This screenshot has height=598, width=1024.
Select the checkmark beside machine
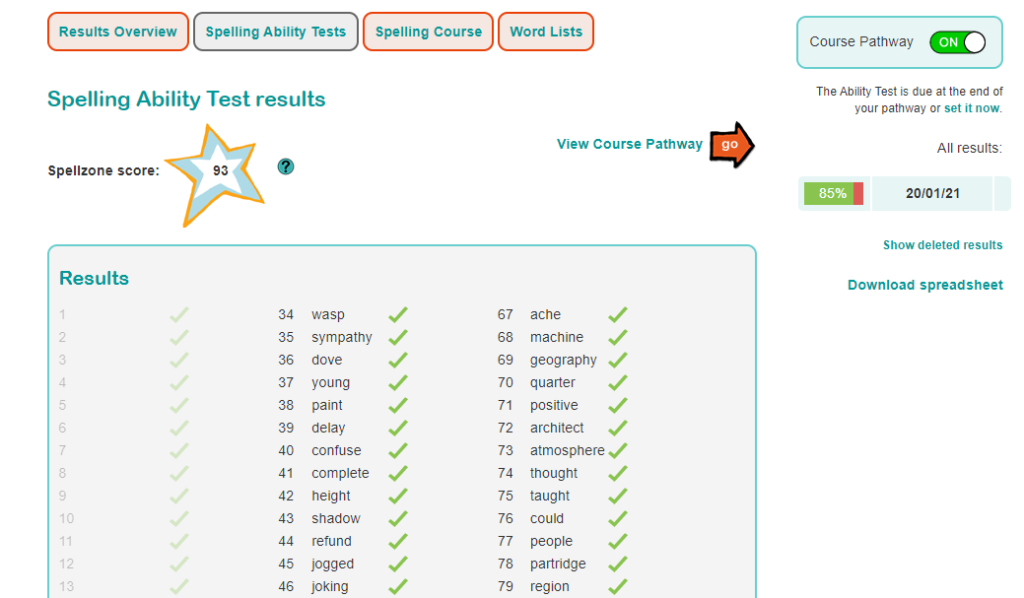pyautogui.click(x=617, y=336)
